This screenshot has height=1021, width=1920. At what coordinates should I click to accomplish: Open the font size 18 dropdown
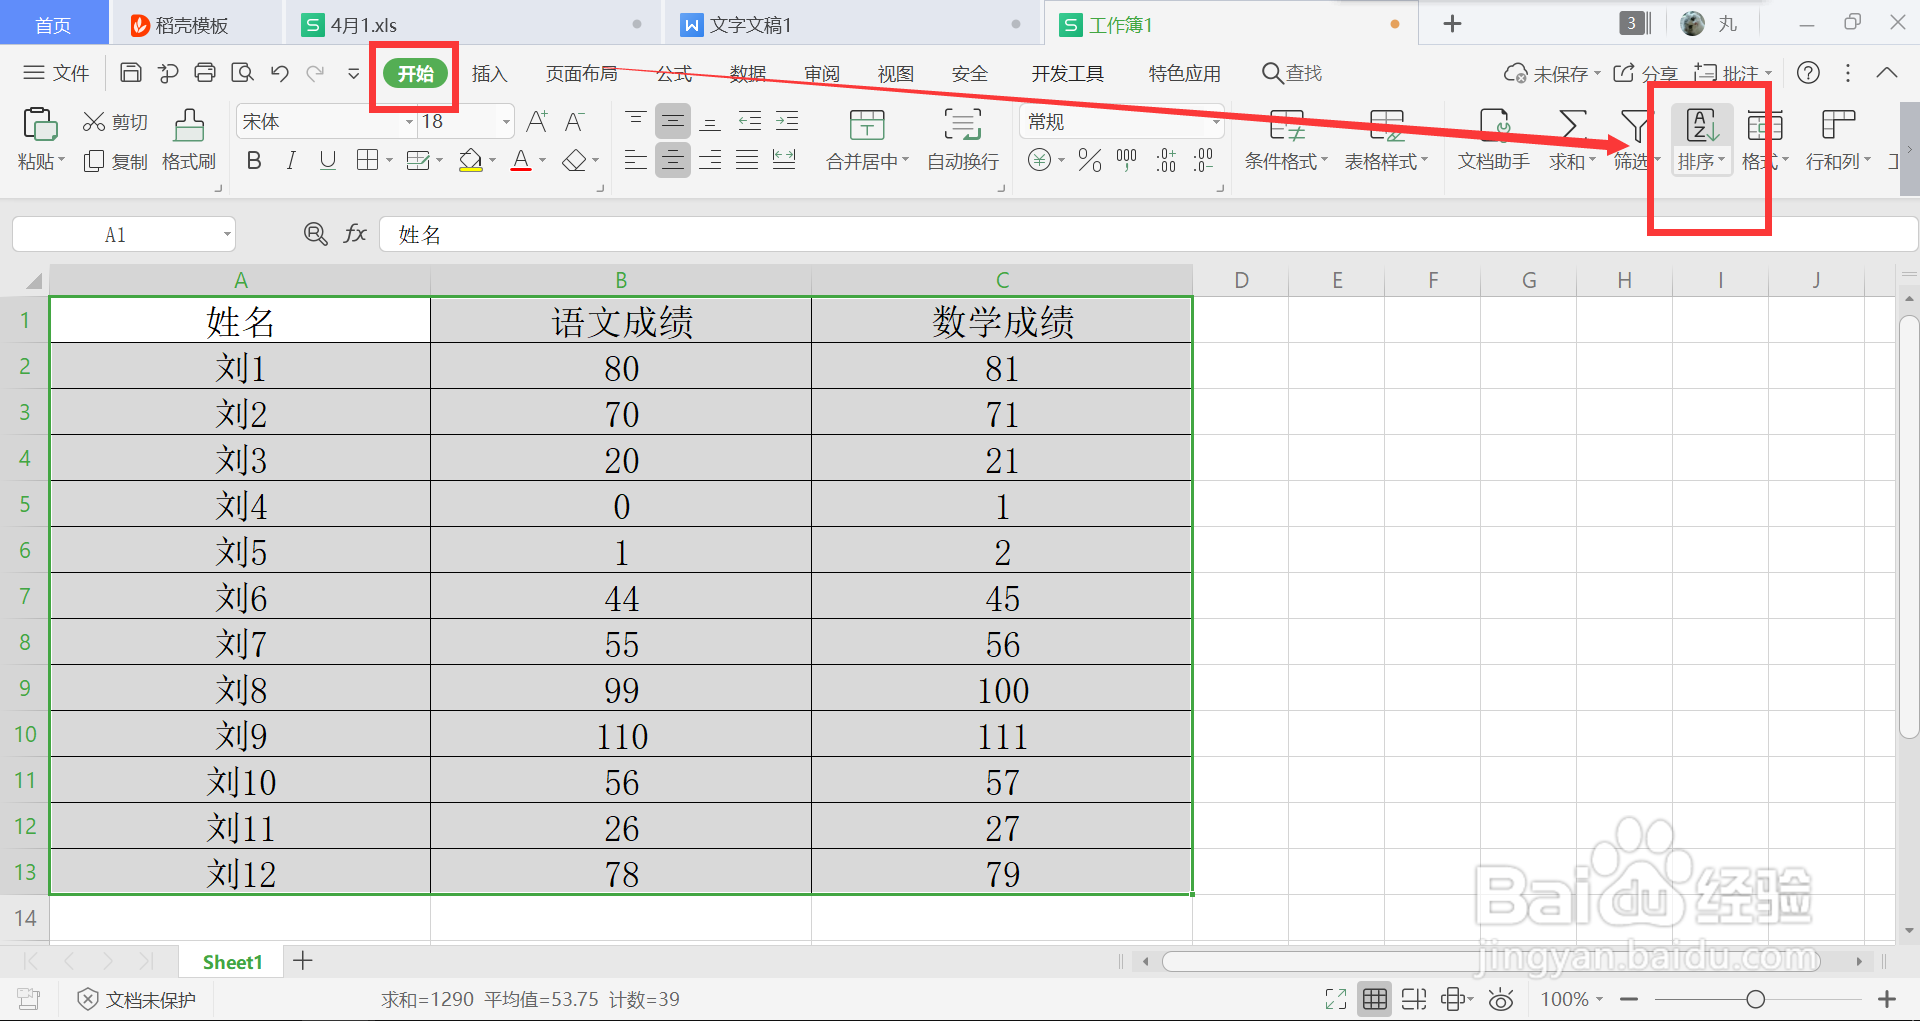point(506,121)
